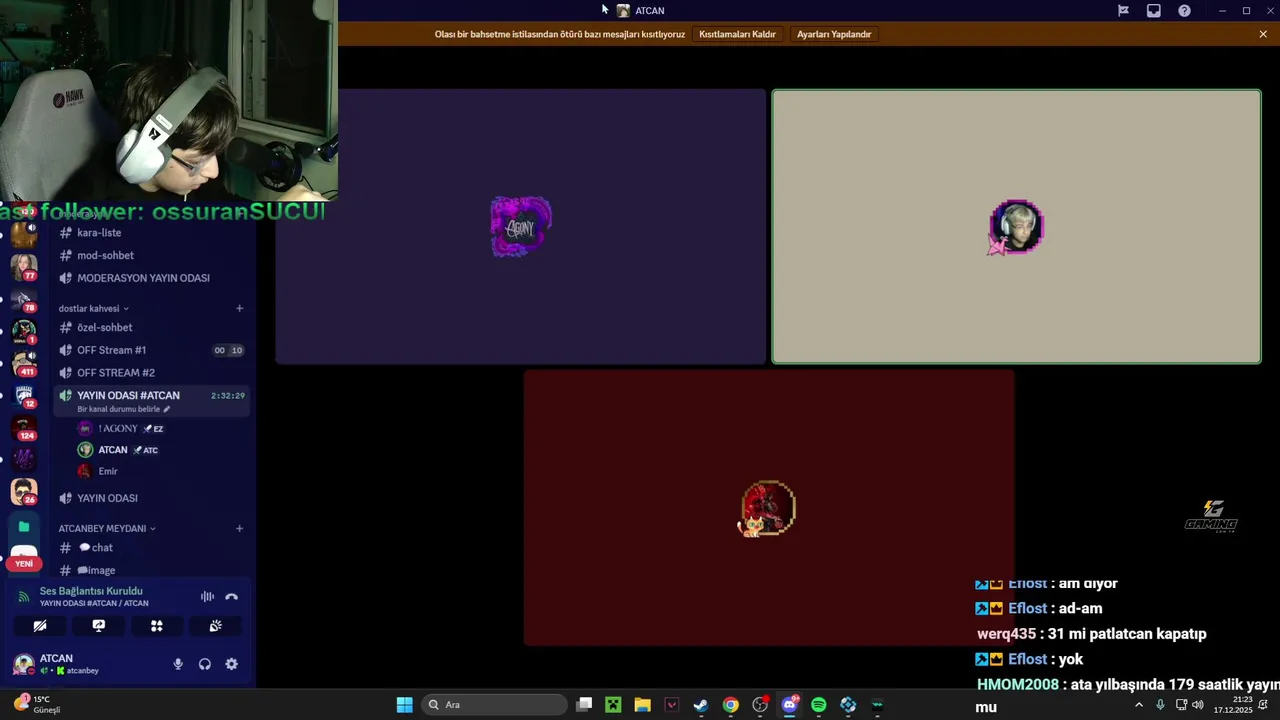Open server with 411 notification badge
1280x720 pixels.
[x=24, y=364]
